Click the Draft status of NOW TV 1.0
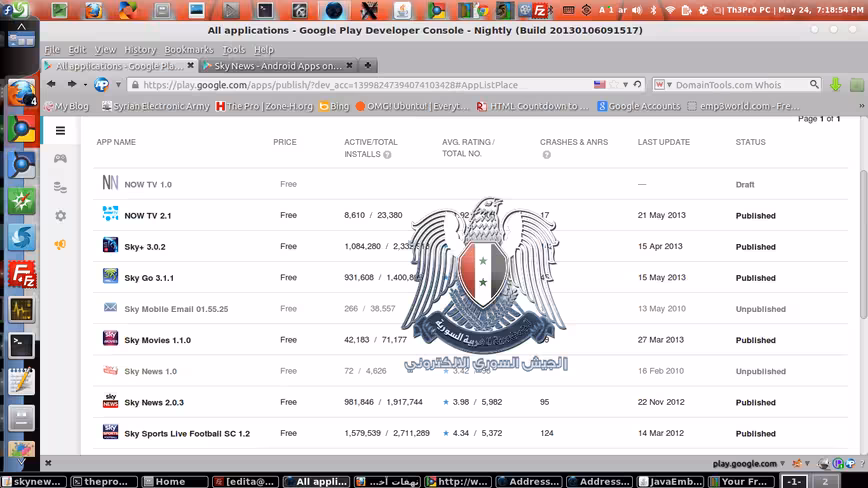This screenshot has width=868, height=488. tap(745, 185)
